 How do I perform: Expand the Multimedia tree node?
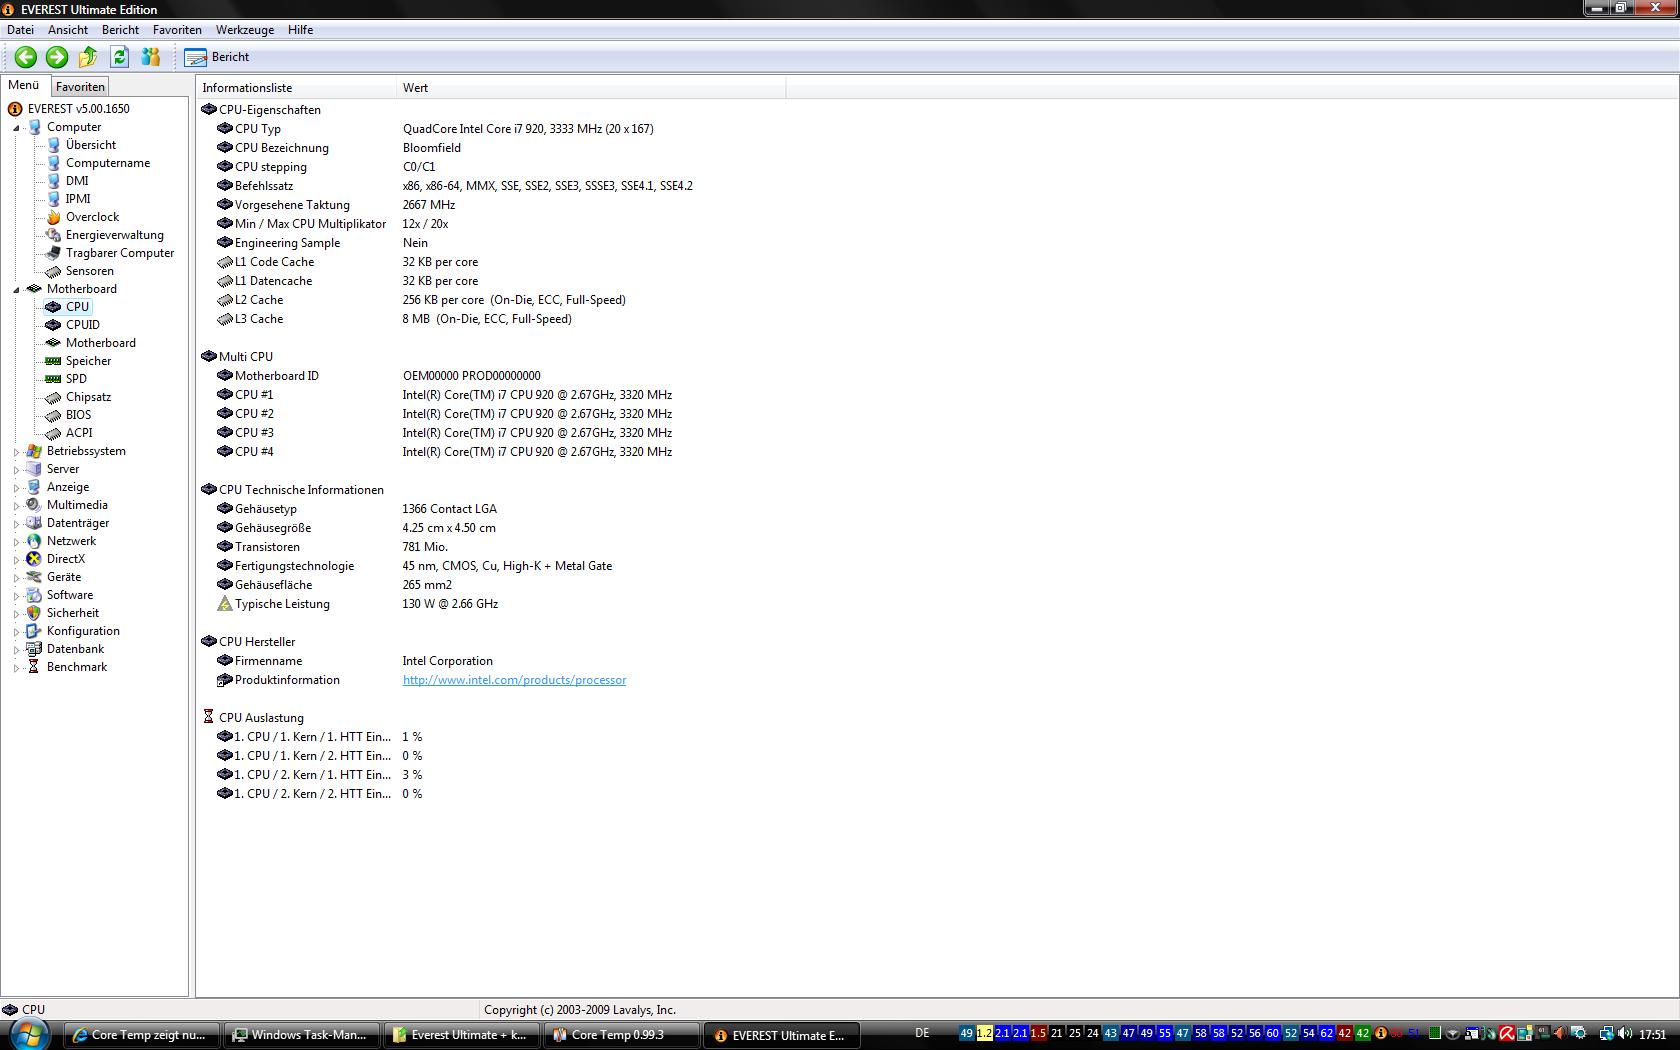point(16,506)
